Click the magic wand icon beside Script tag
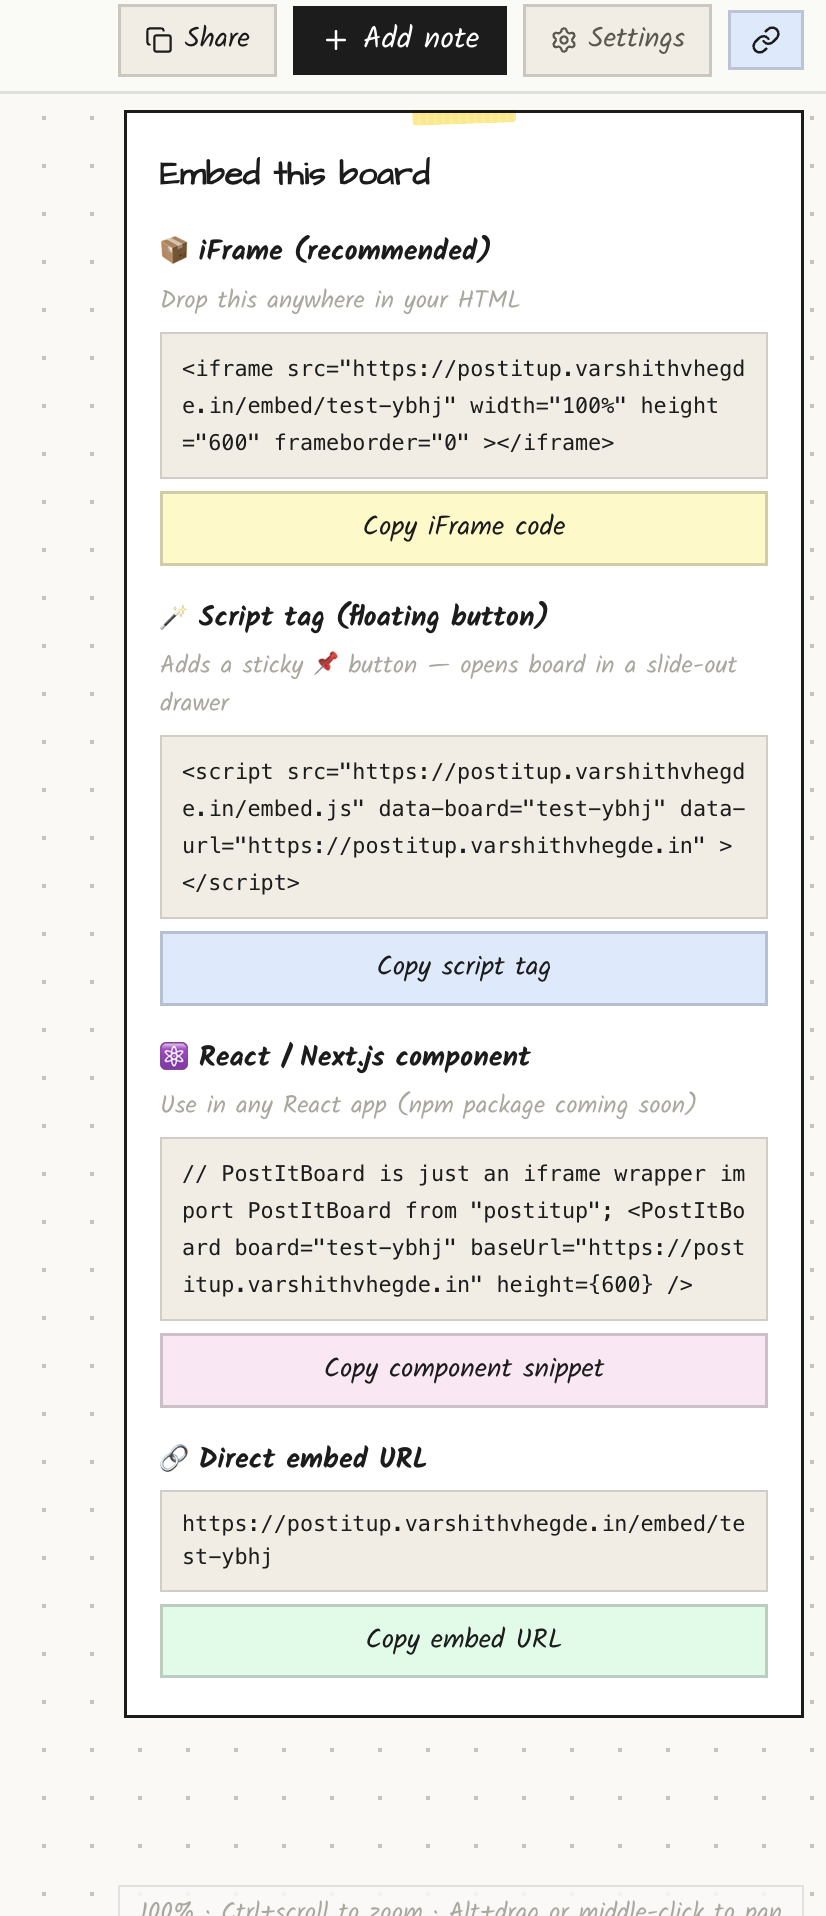The height and width of the screenshot is (1916, 826). tap(174, 617)
